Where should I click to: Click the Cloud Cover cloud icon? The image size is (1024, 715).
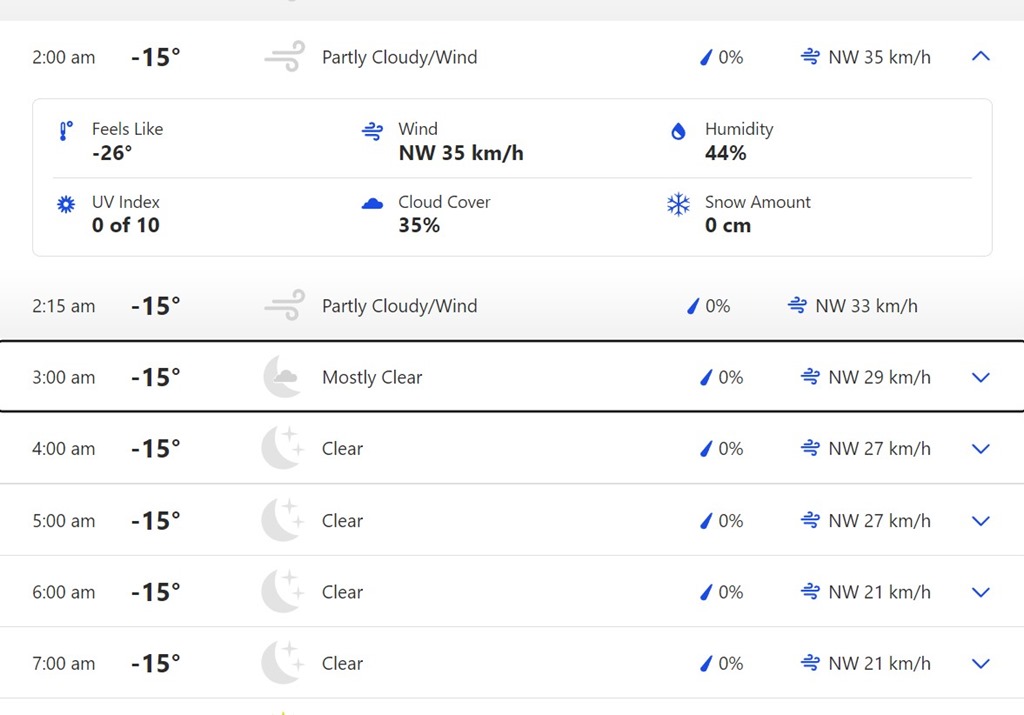pyautogui.click(x=372, y=204)
